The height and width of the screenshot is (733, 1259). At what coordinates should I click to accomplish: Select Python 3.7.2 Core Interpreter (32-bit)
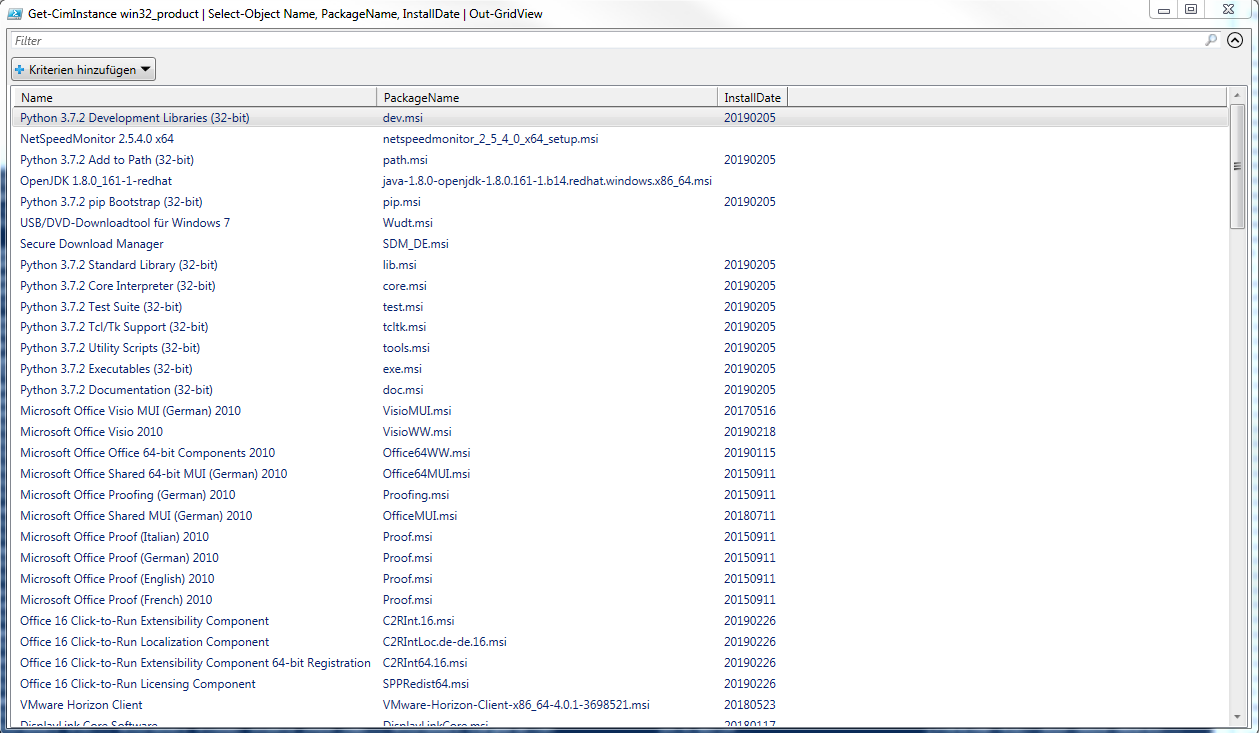620,286
